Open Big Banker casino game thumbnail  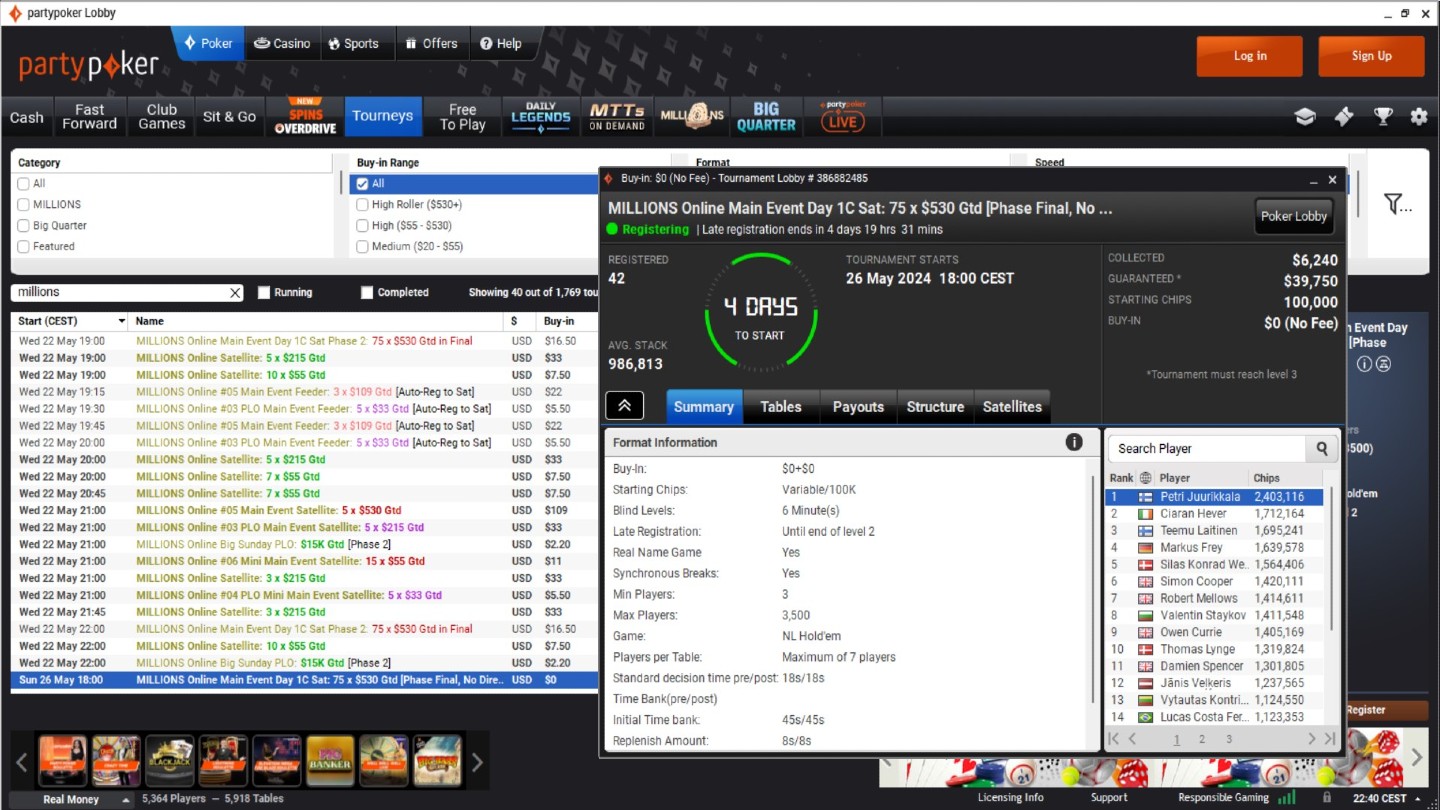[x=330, y=761]
